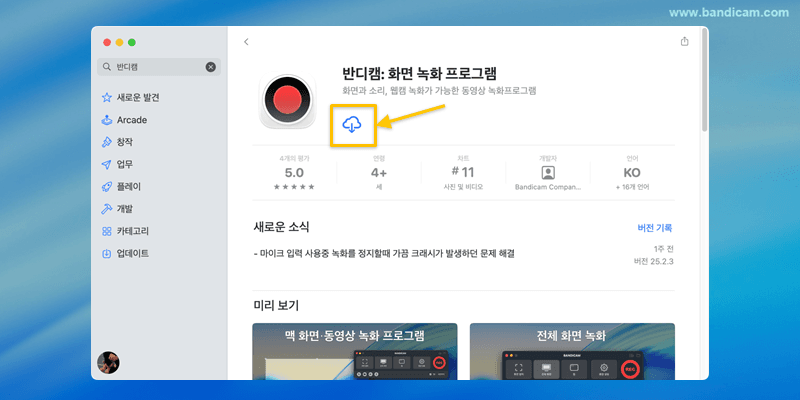
Task: Click the 버전 25.2.3 text
Action: pos(654,262)
